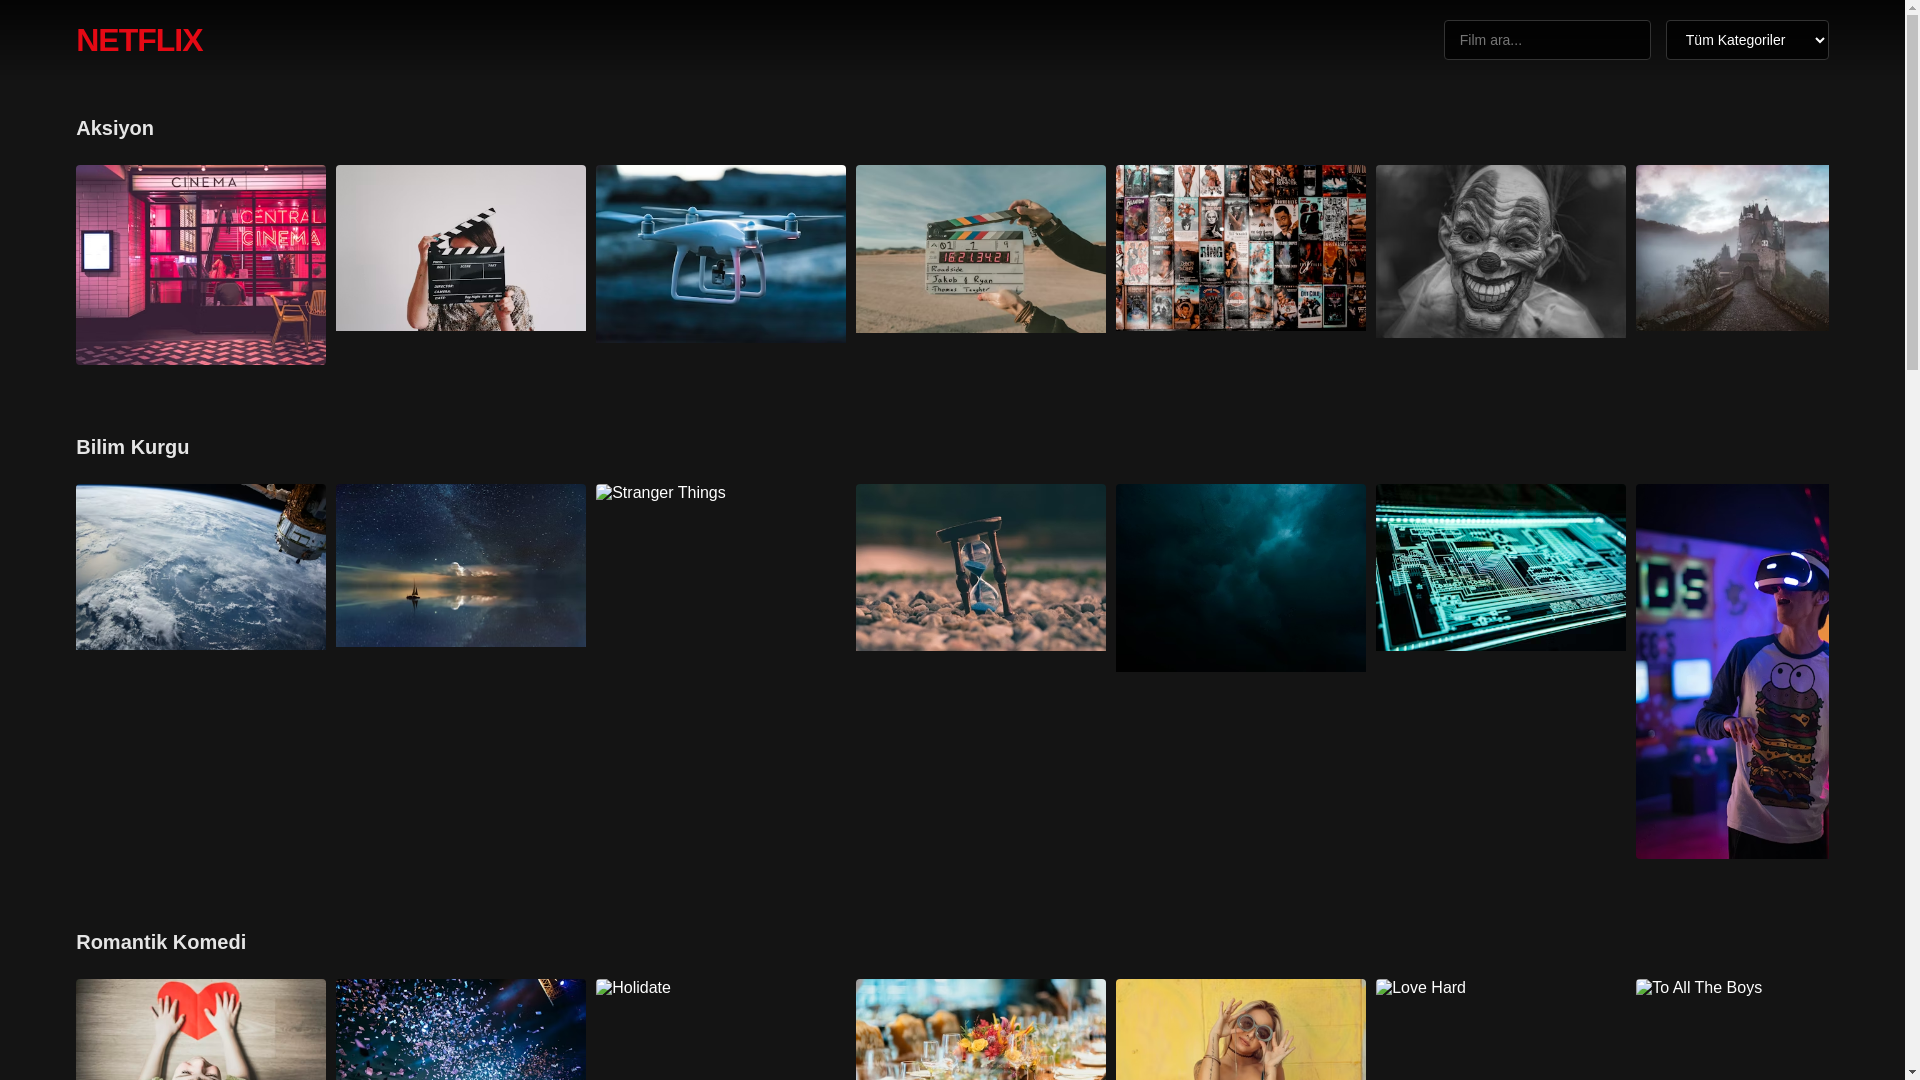
Task: Open the Central Cinema neon poster
Action: (x=201, y=265)
